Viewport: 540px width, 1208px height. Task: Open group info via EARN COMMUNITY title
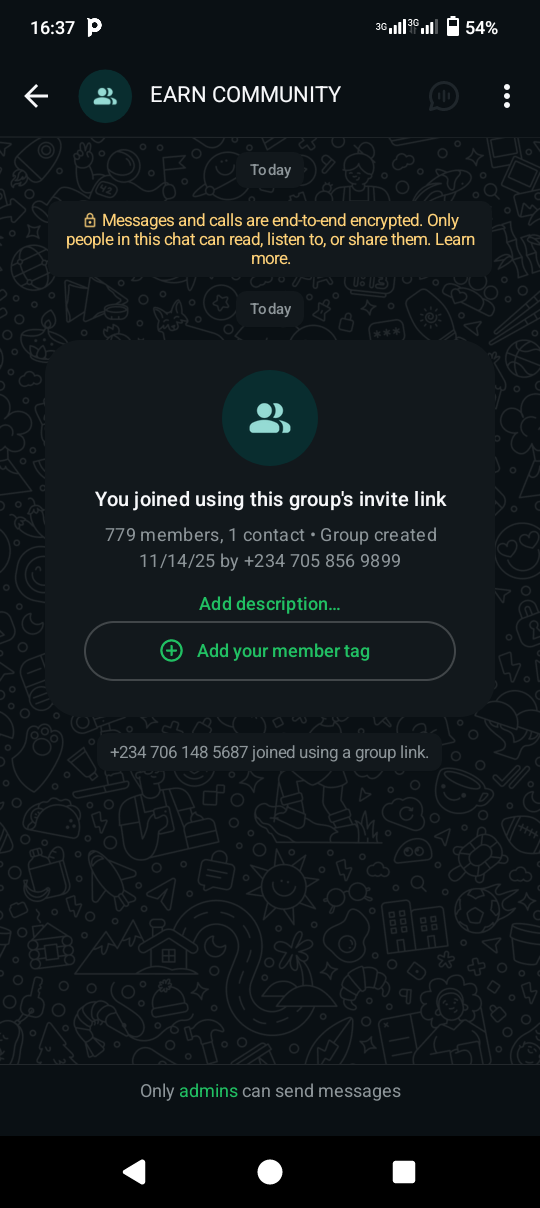(245, 95)
